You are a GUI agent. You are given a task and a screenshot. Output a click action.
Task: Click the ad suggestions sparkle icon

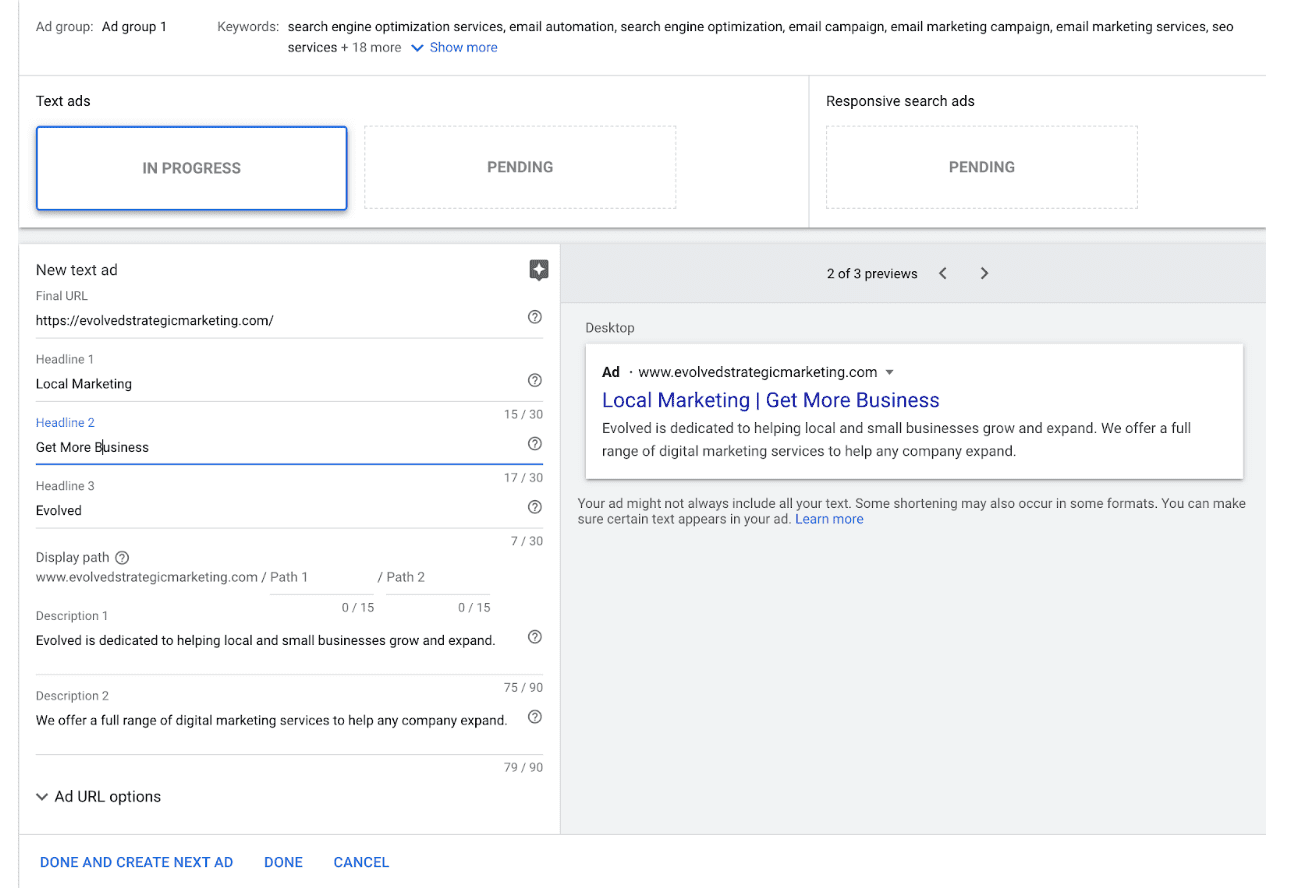tap(538, 270)
